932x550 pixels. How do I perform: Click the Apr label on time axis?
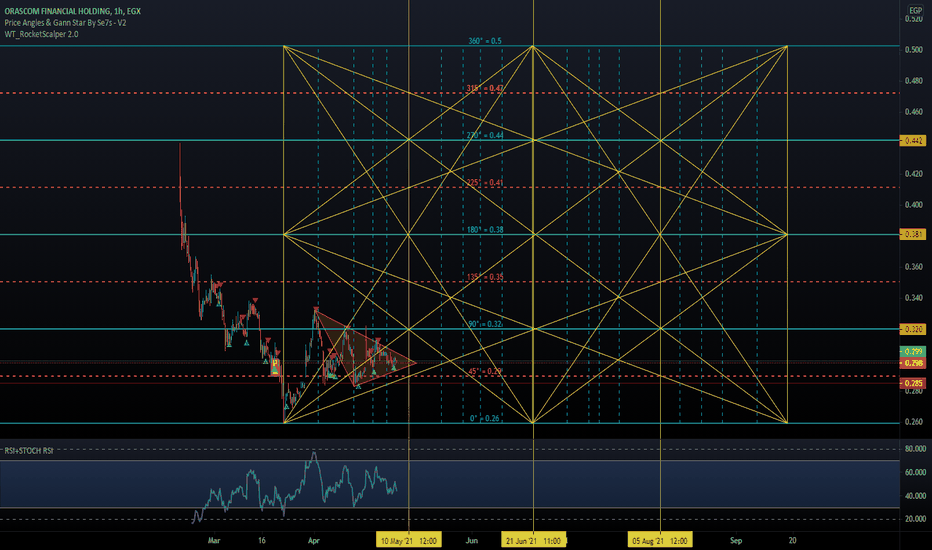[313, 540]
